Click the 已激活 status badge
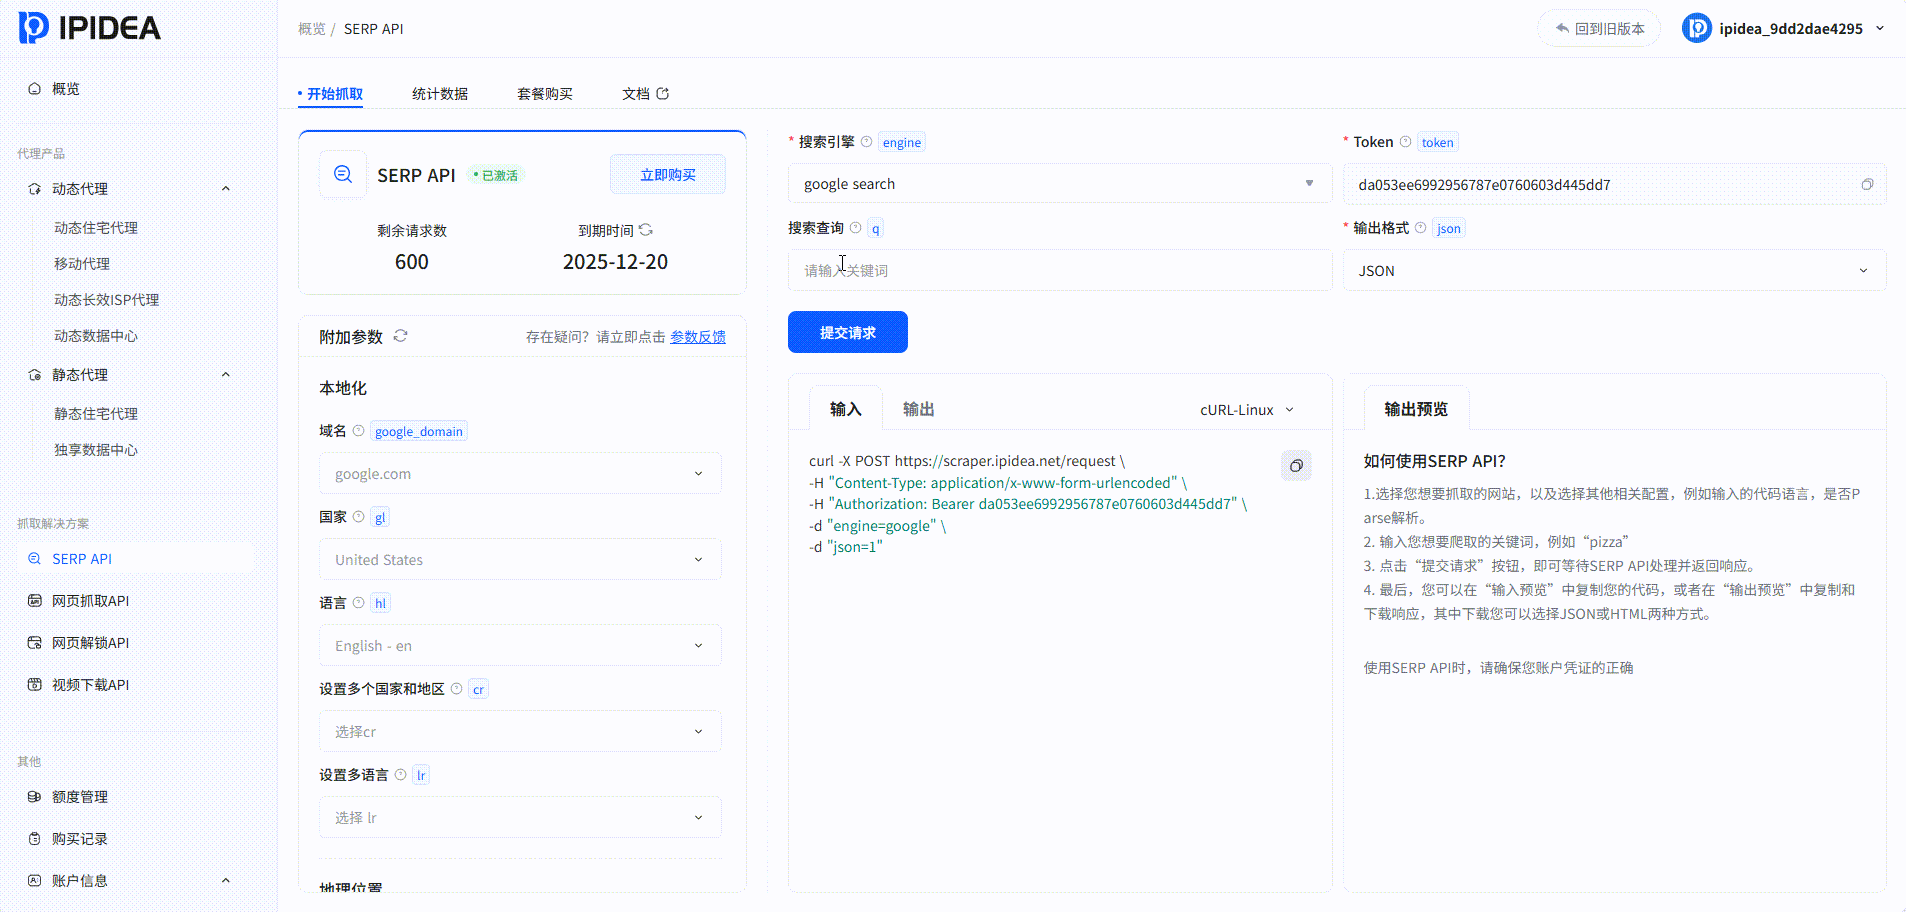 pyautogui.click(x=496, y=175)
